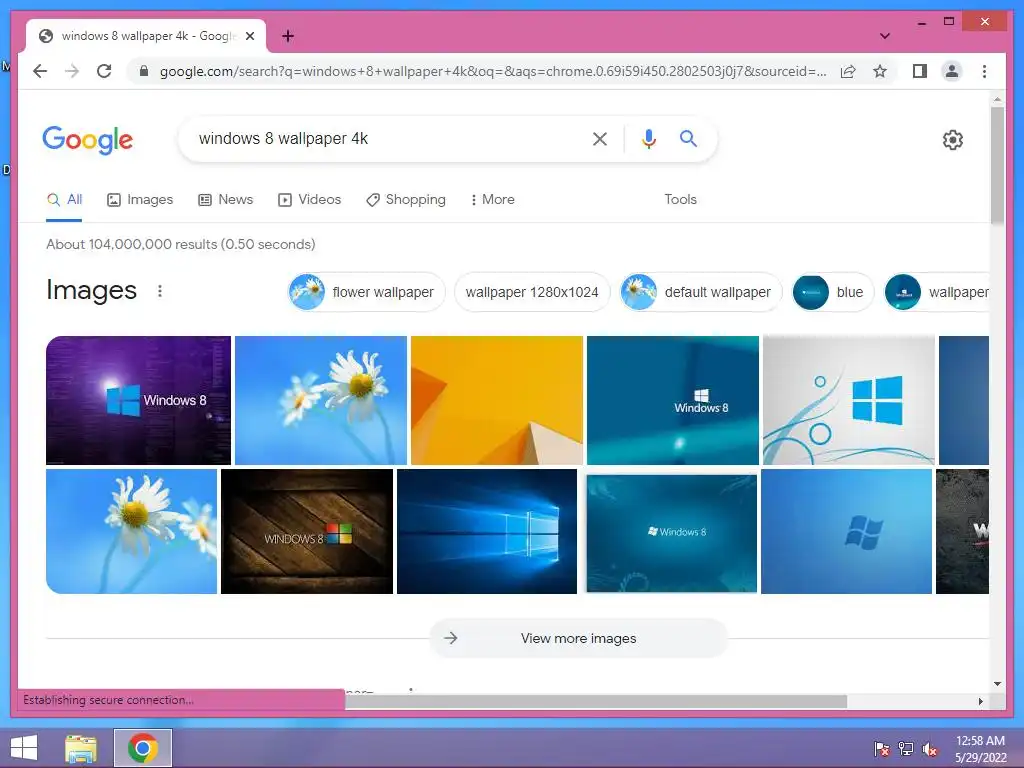This screenshot has width=1024, height=768.
Task: Switch to Images tab
Action: click(140, 200)
